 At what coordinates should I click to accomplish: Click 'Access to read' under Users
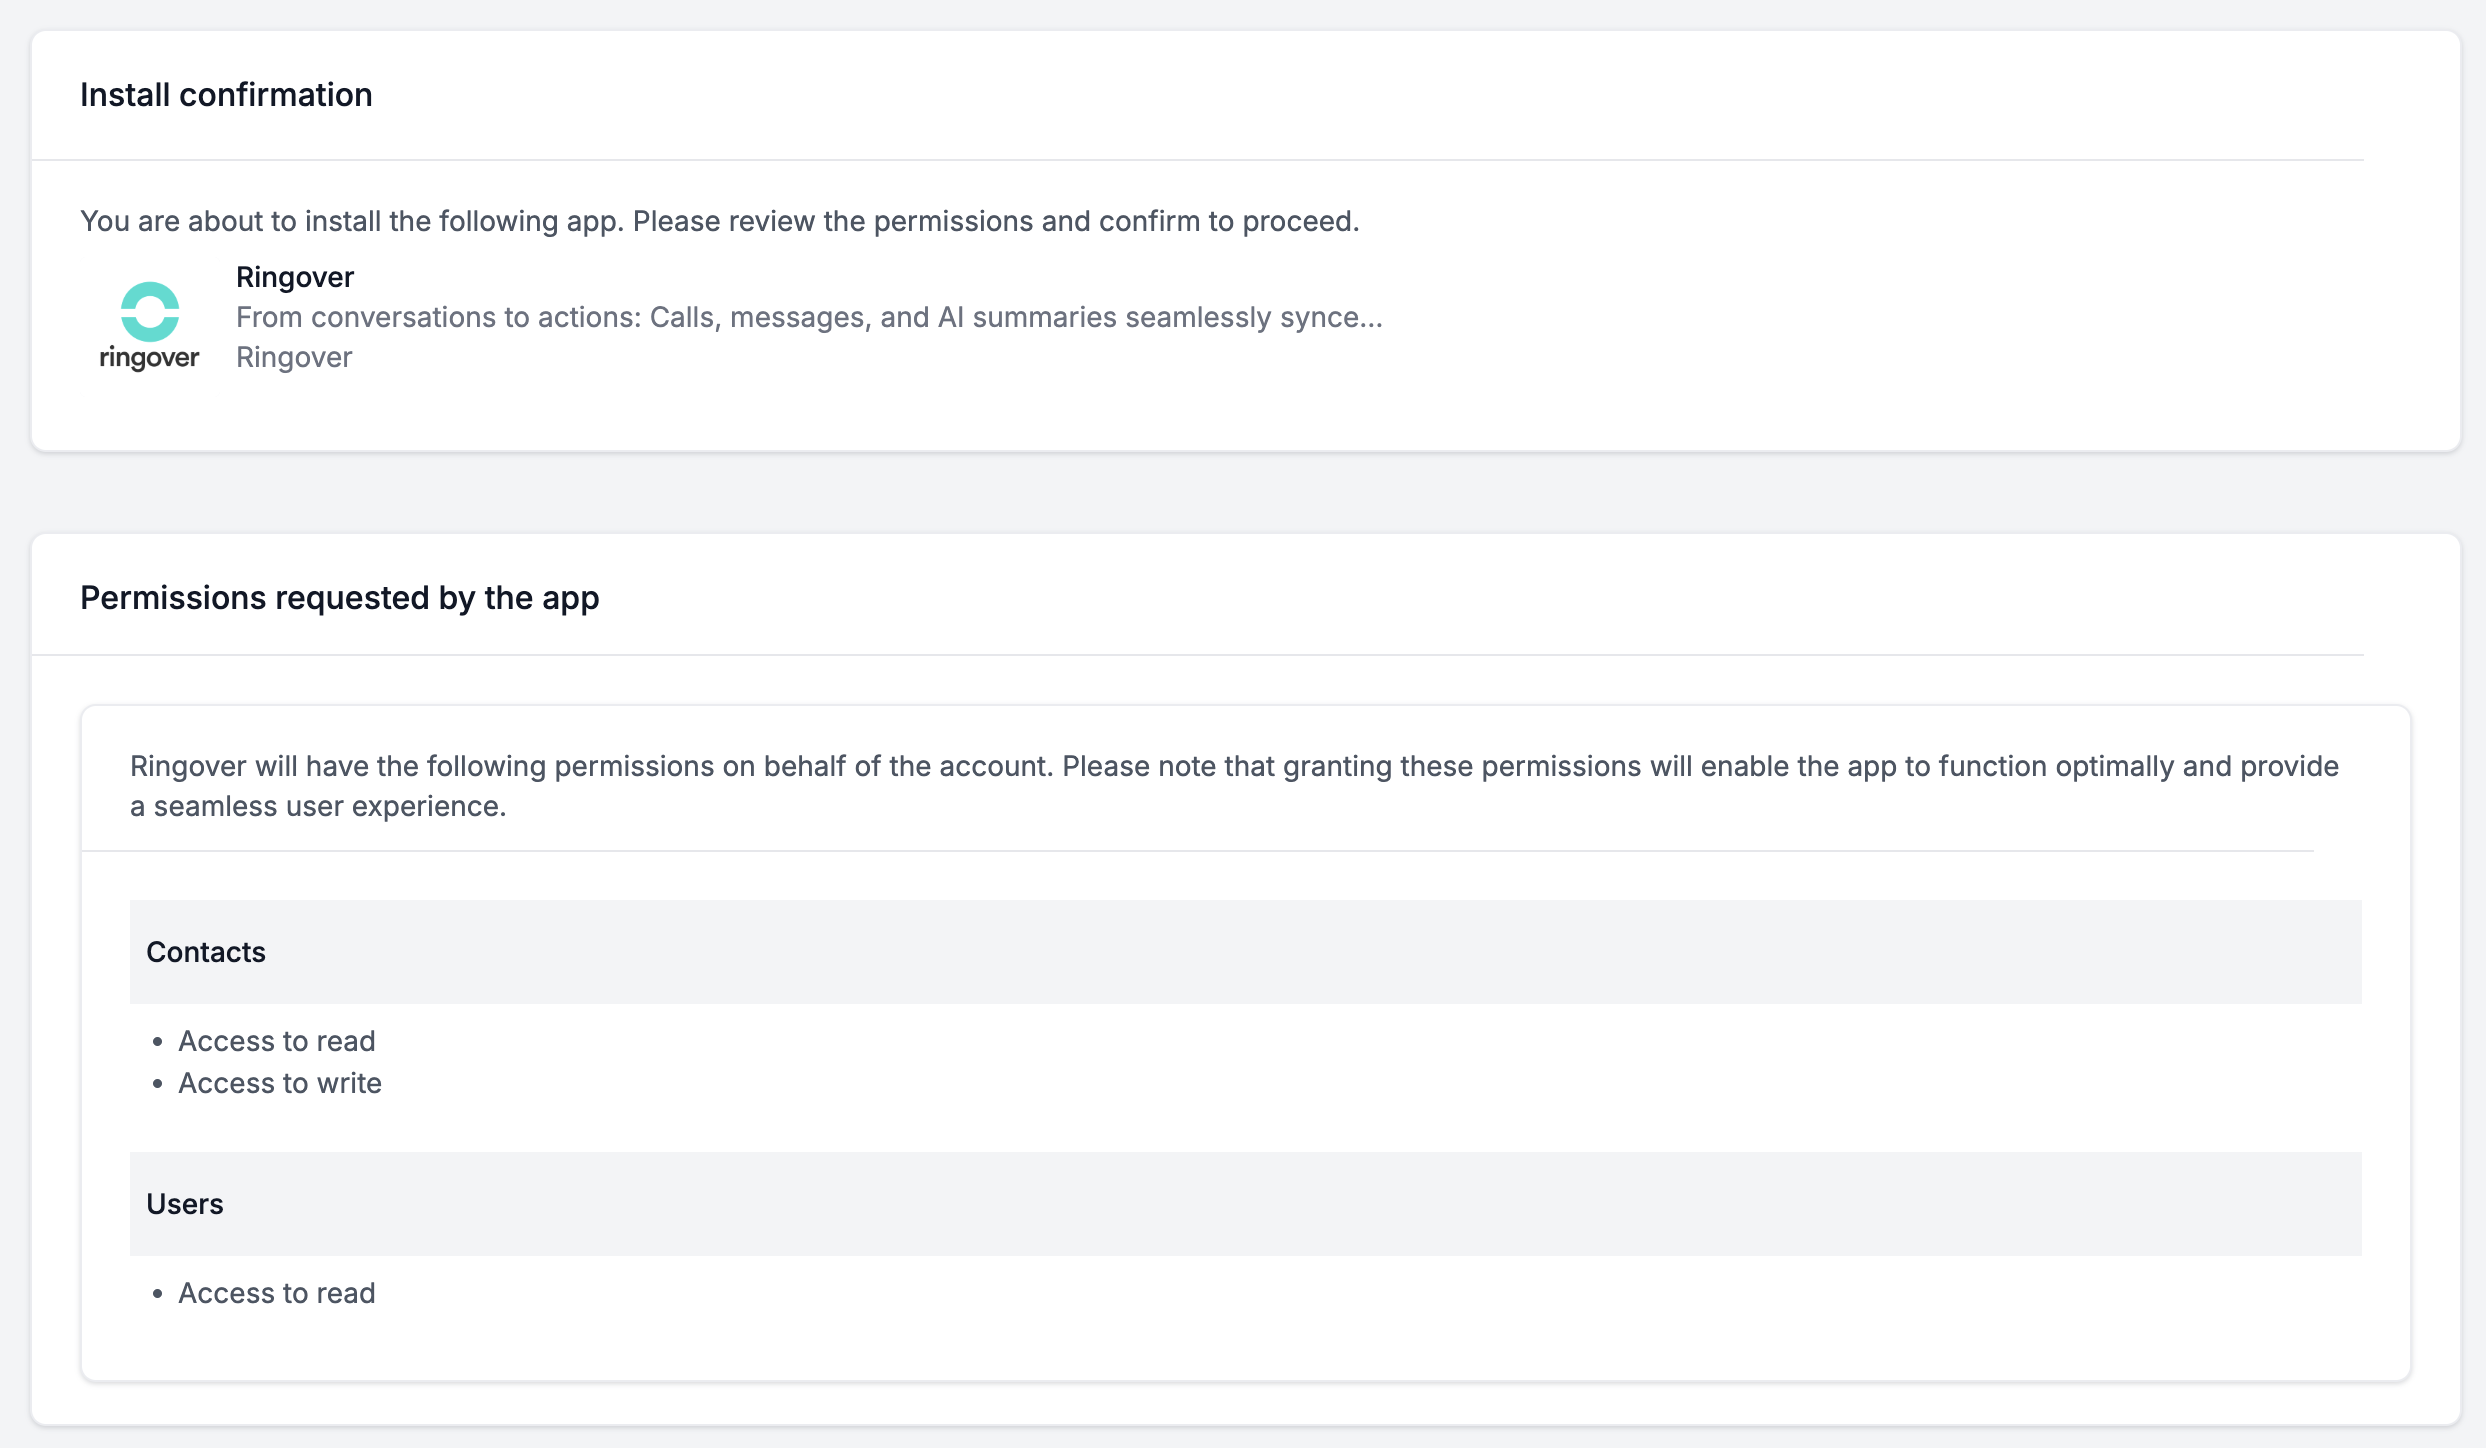click(x=277, y=1293)
